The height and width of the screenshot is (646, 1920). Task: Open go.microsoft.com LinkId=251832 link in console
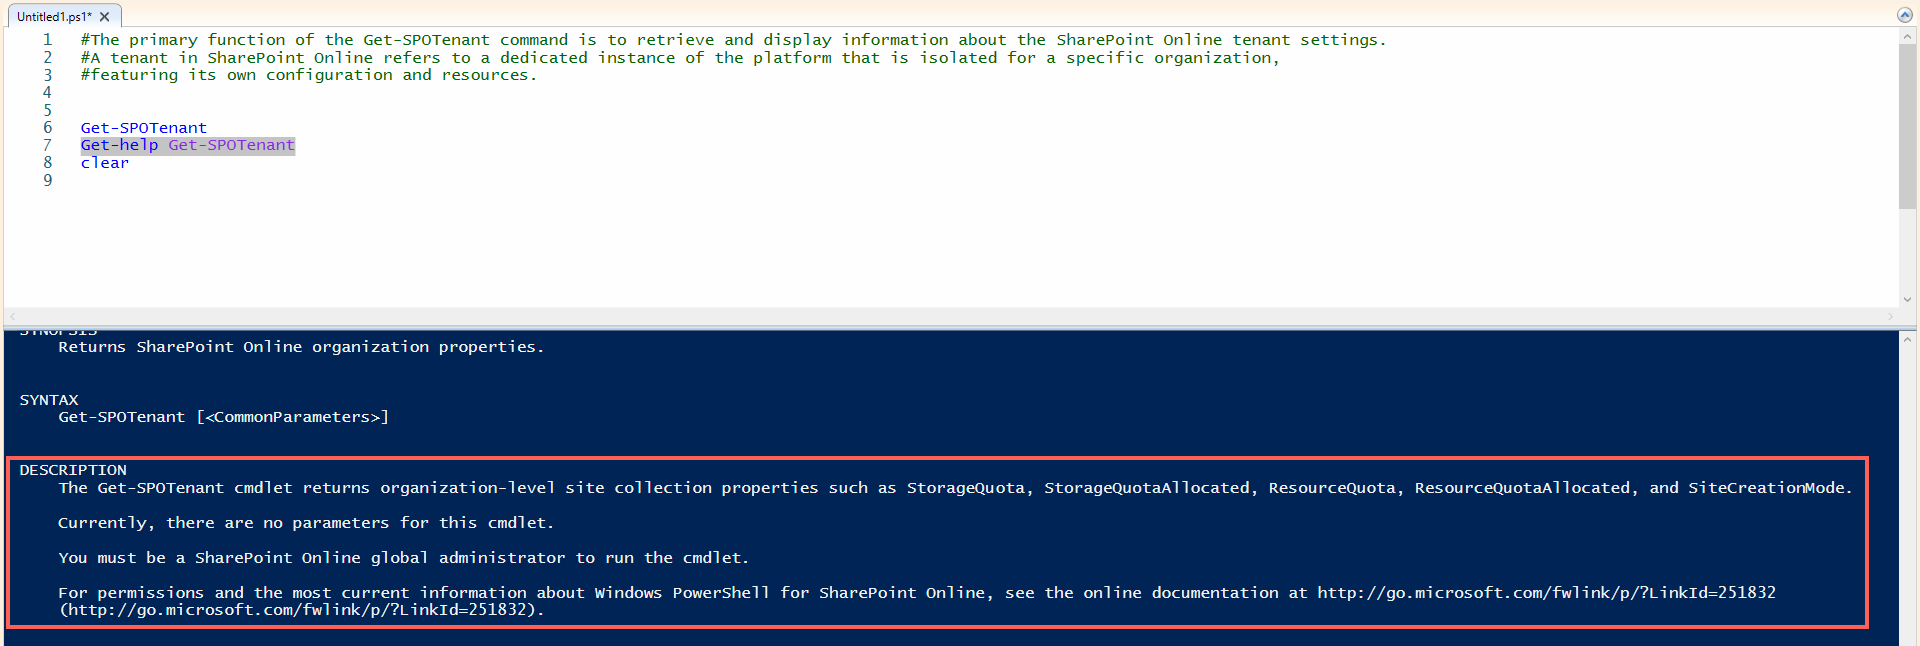point(1546,593)
